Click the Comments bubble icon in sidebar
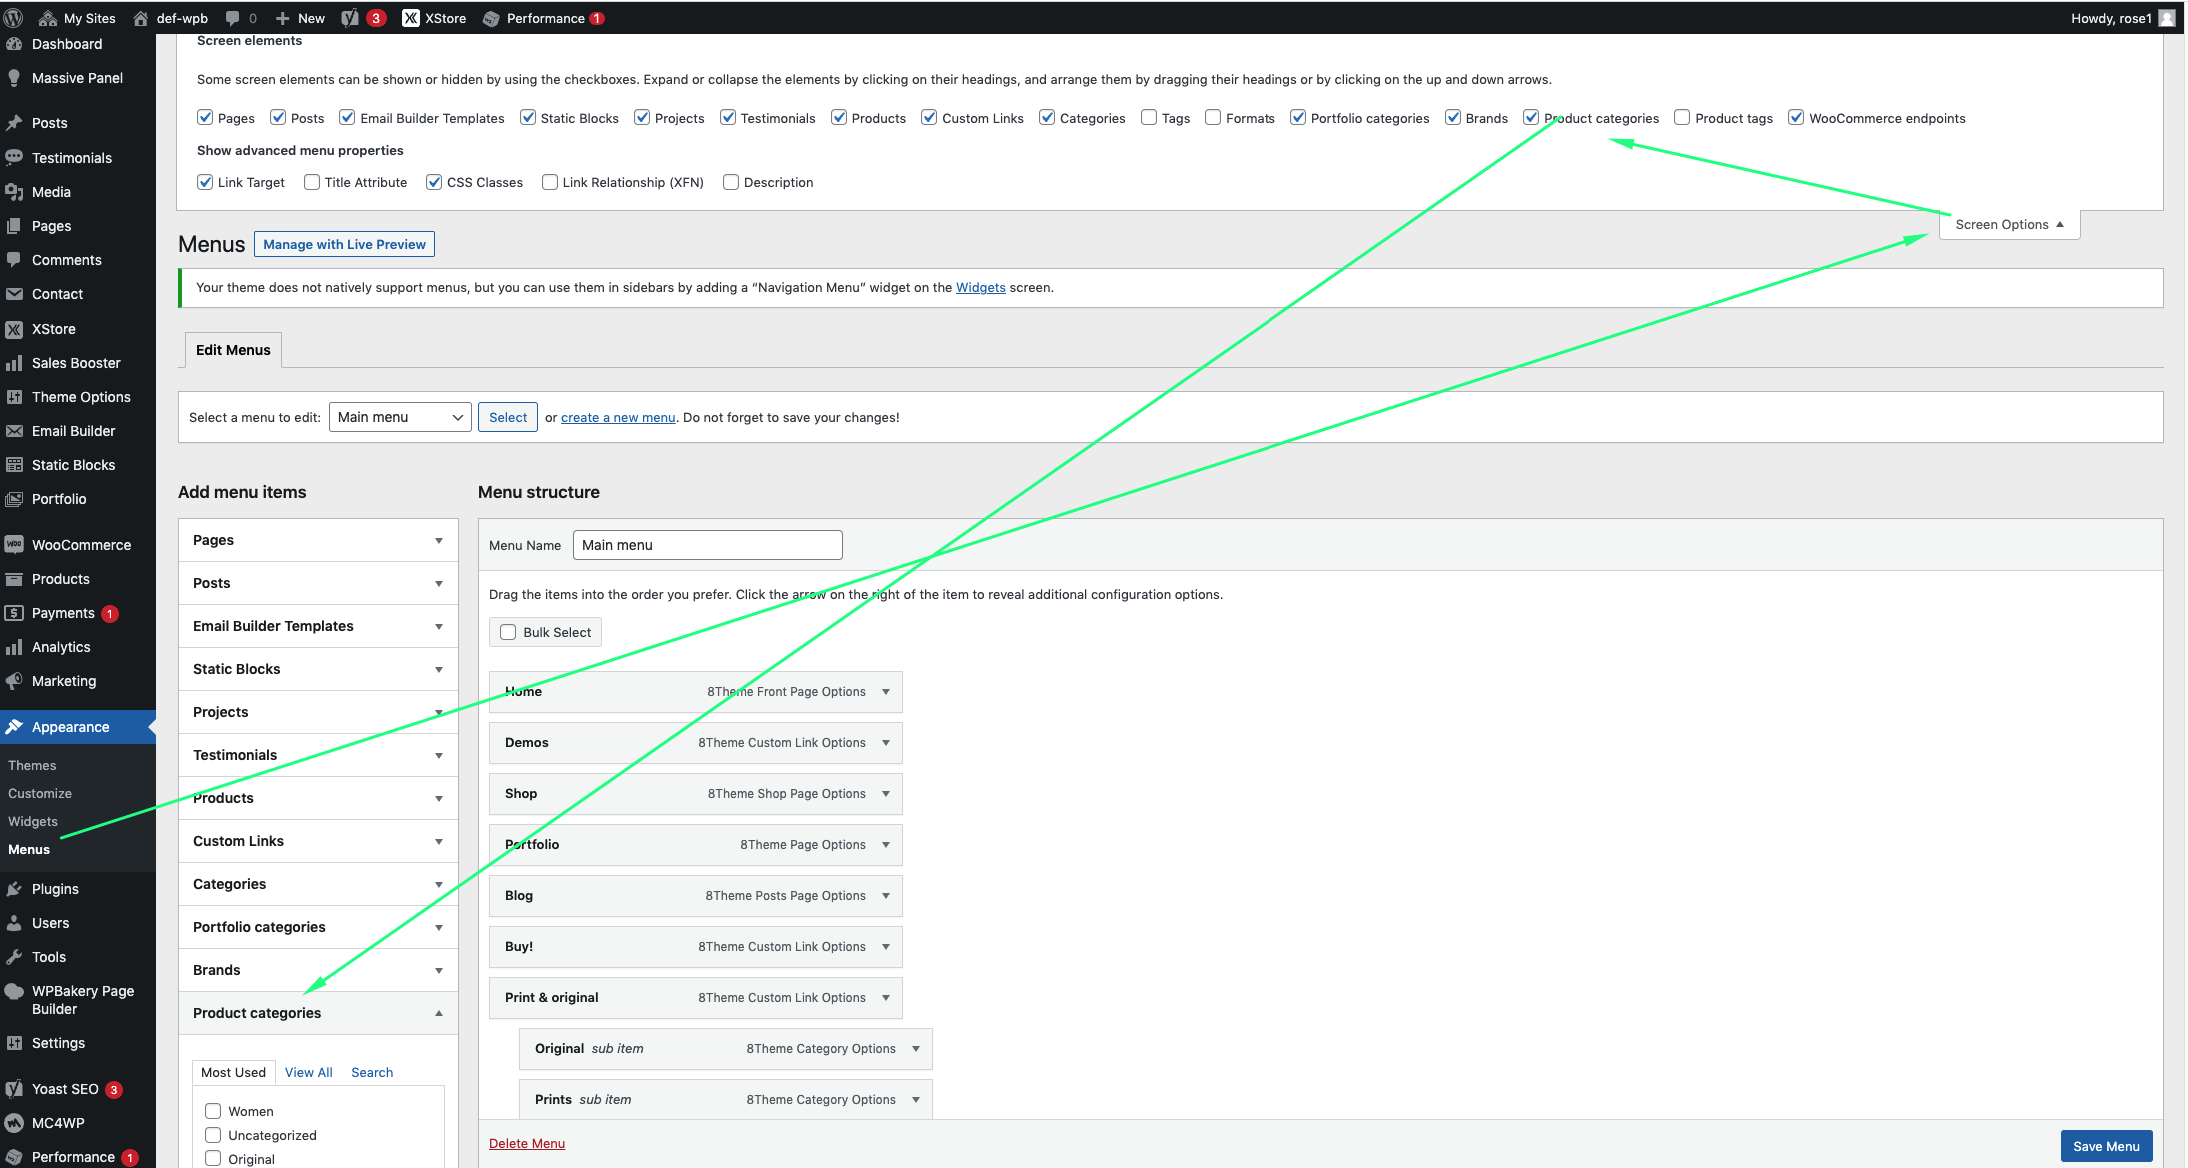Image resolution: width=2188 pixels, height=1168 pixels. pos(14,260)
